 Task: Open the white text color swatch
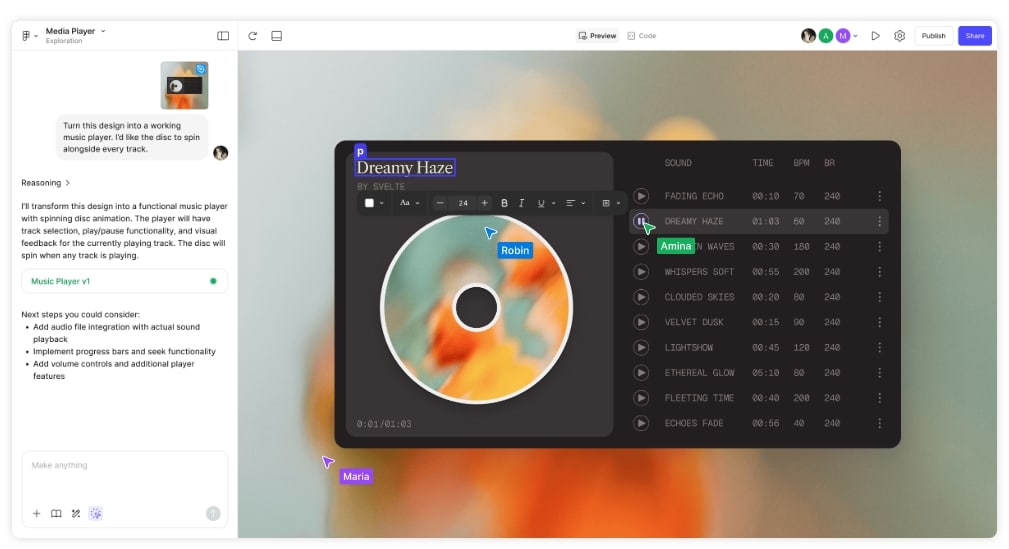(x=372, y=203)
